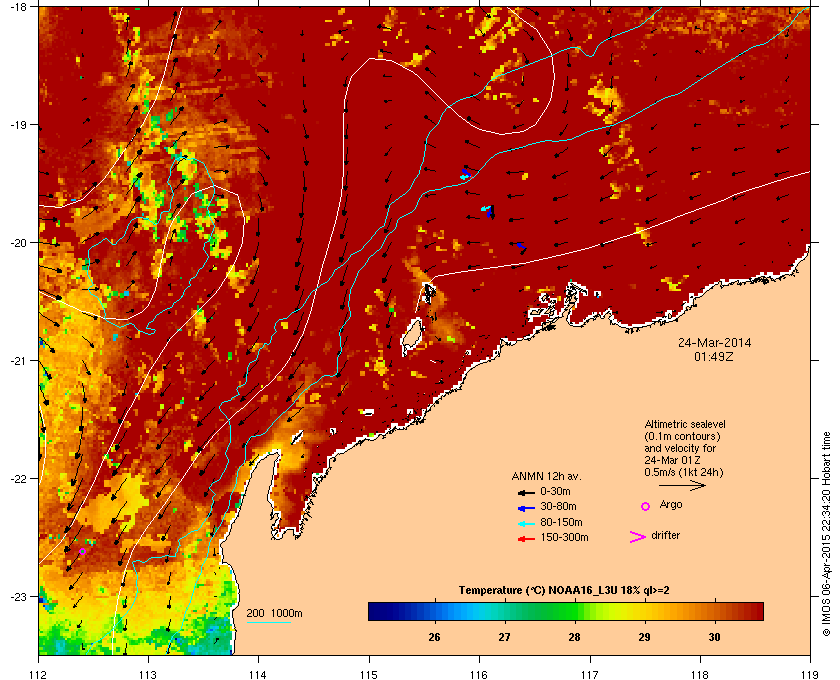Click the date label 24-Mar-2014

(x=714, y=342)
